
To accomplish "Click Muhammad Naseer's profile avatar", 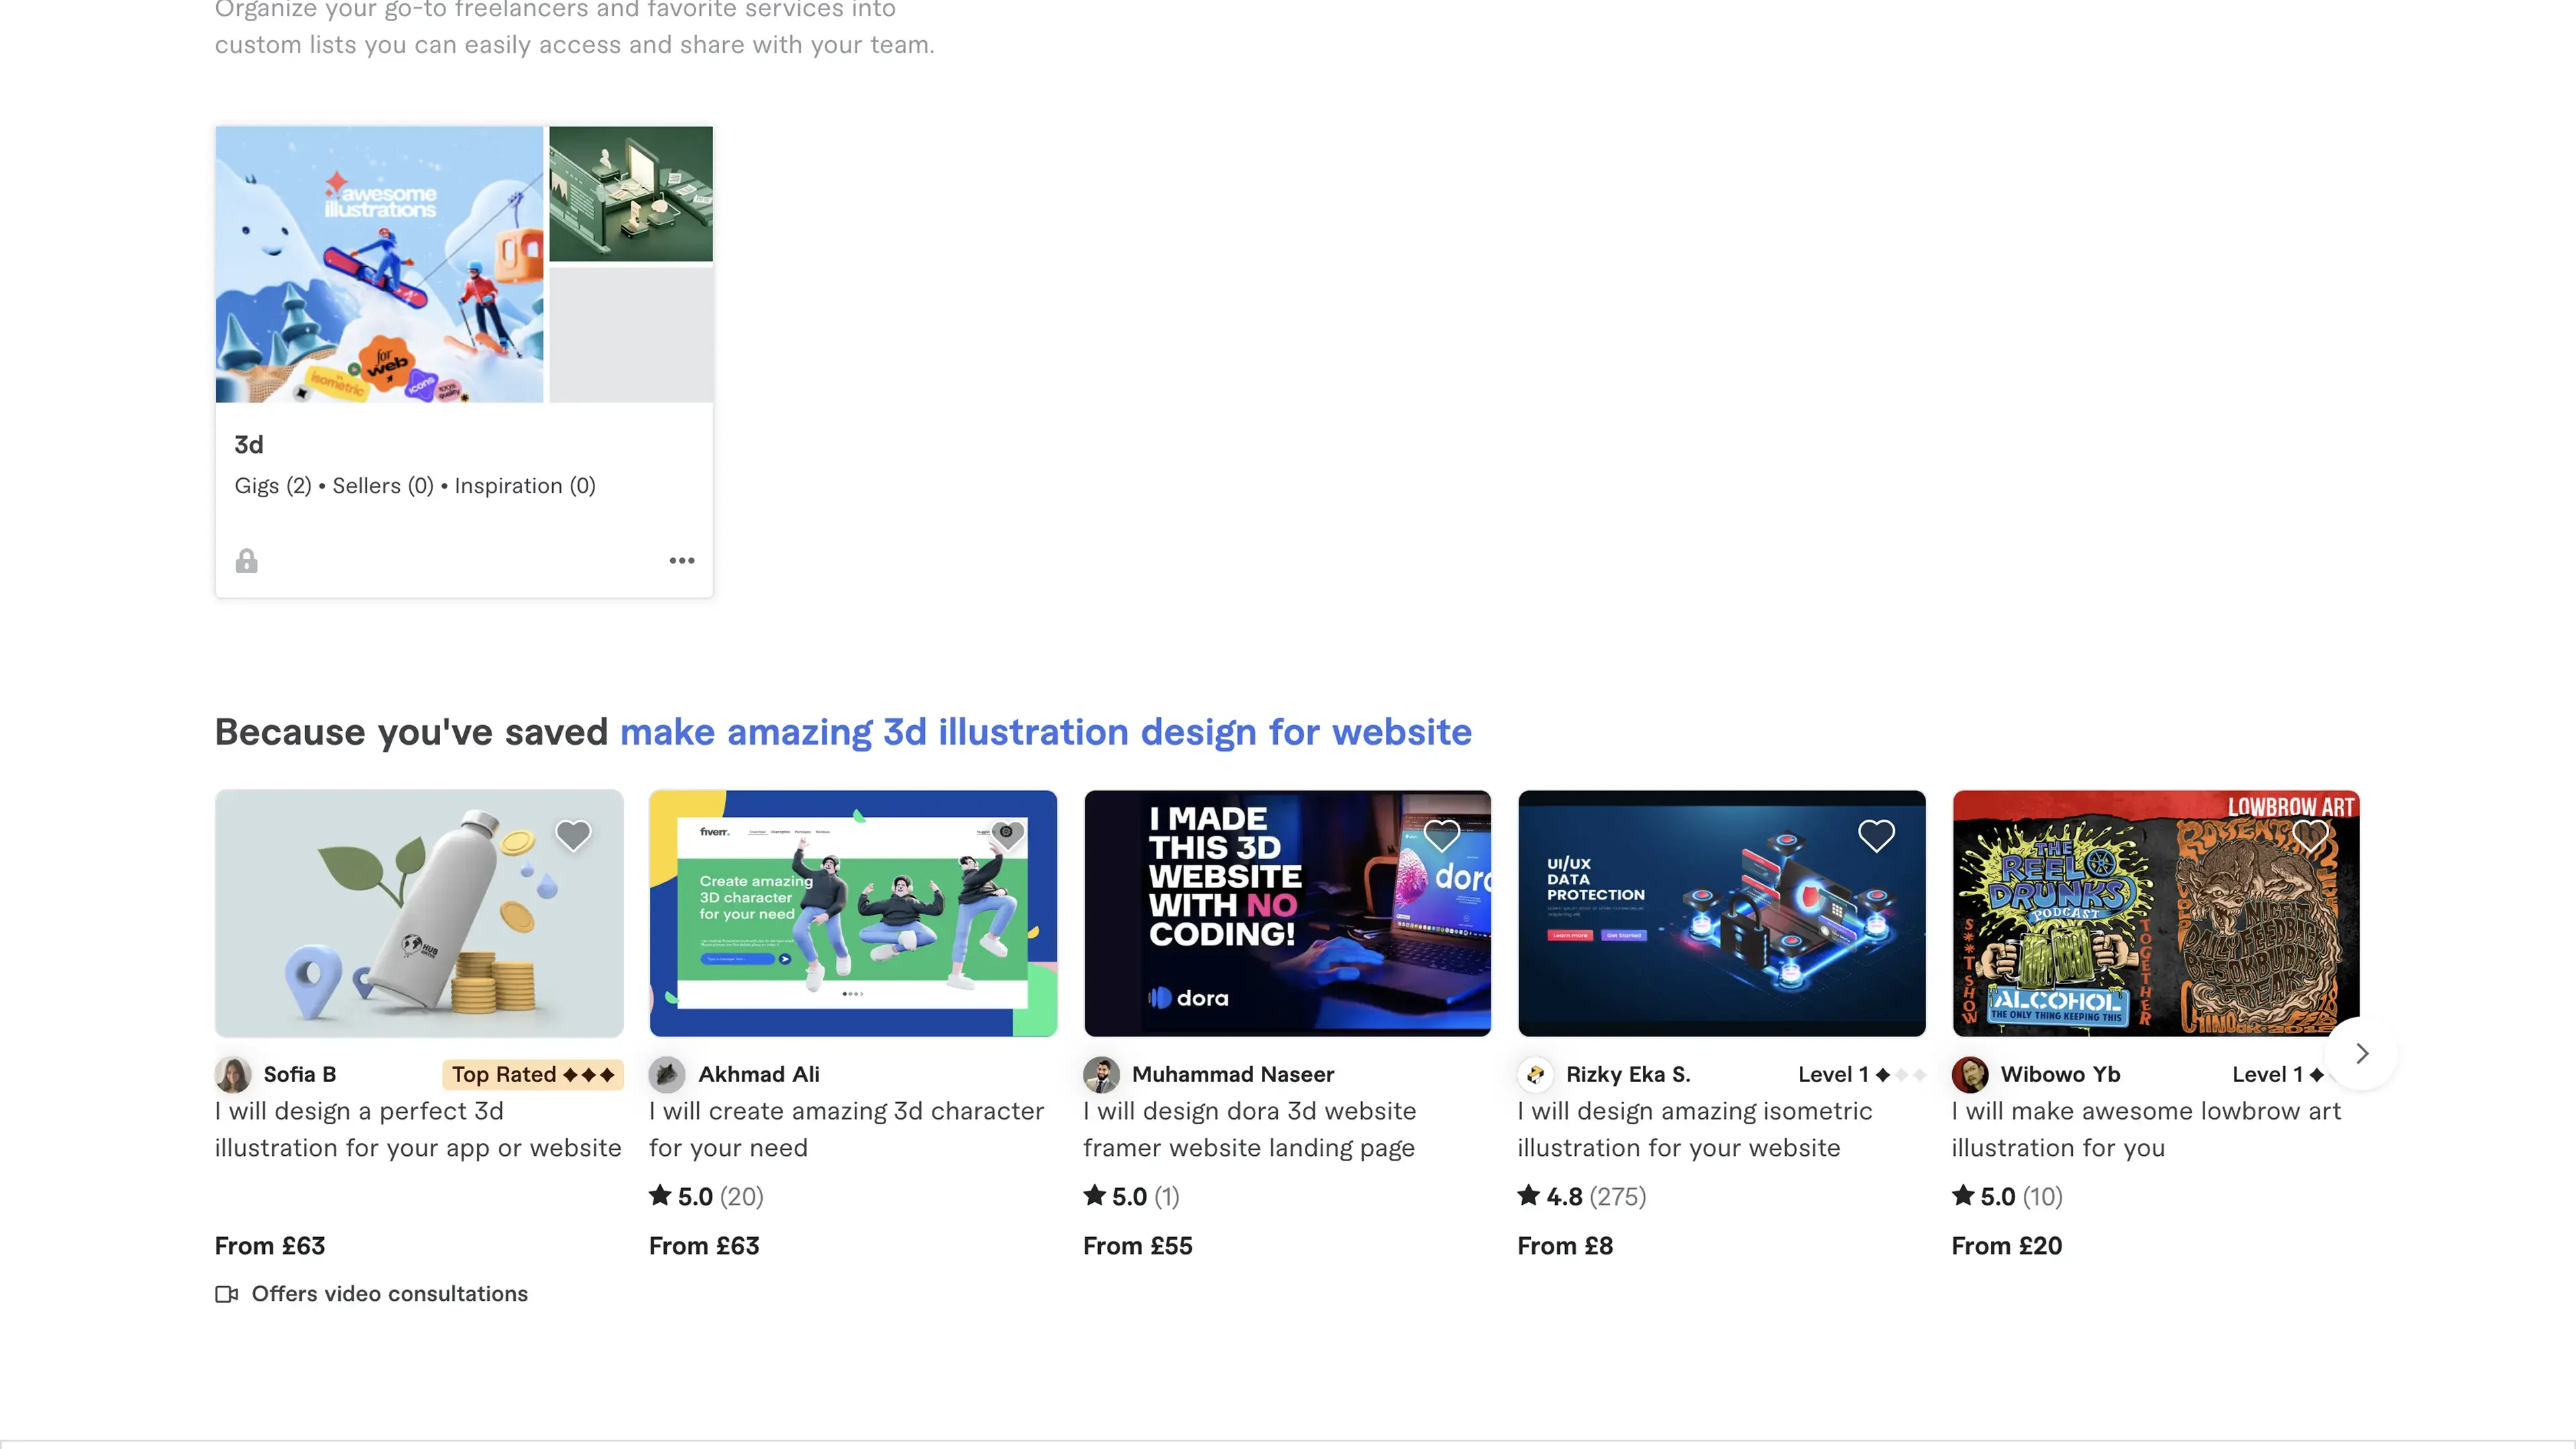I will coord(1101,1074).
